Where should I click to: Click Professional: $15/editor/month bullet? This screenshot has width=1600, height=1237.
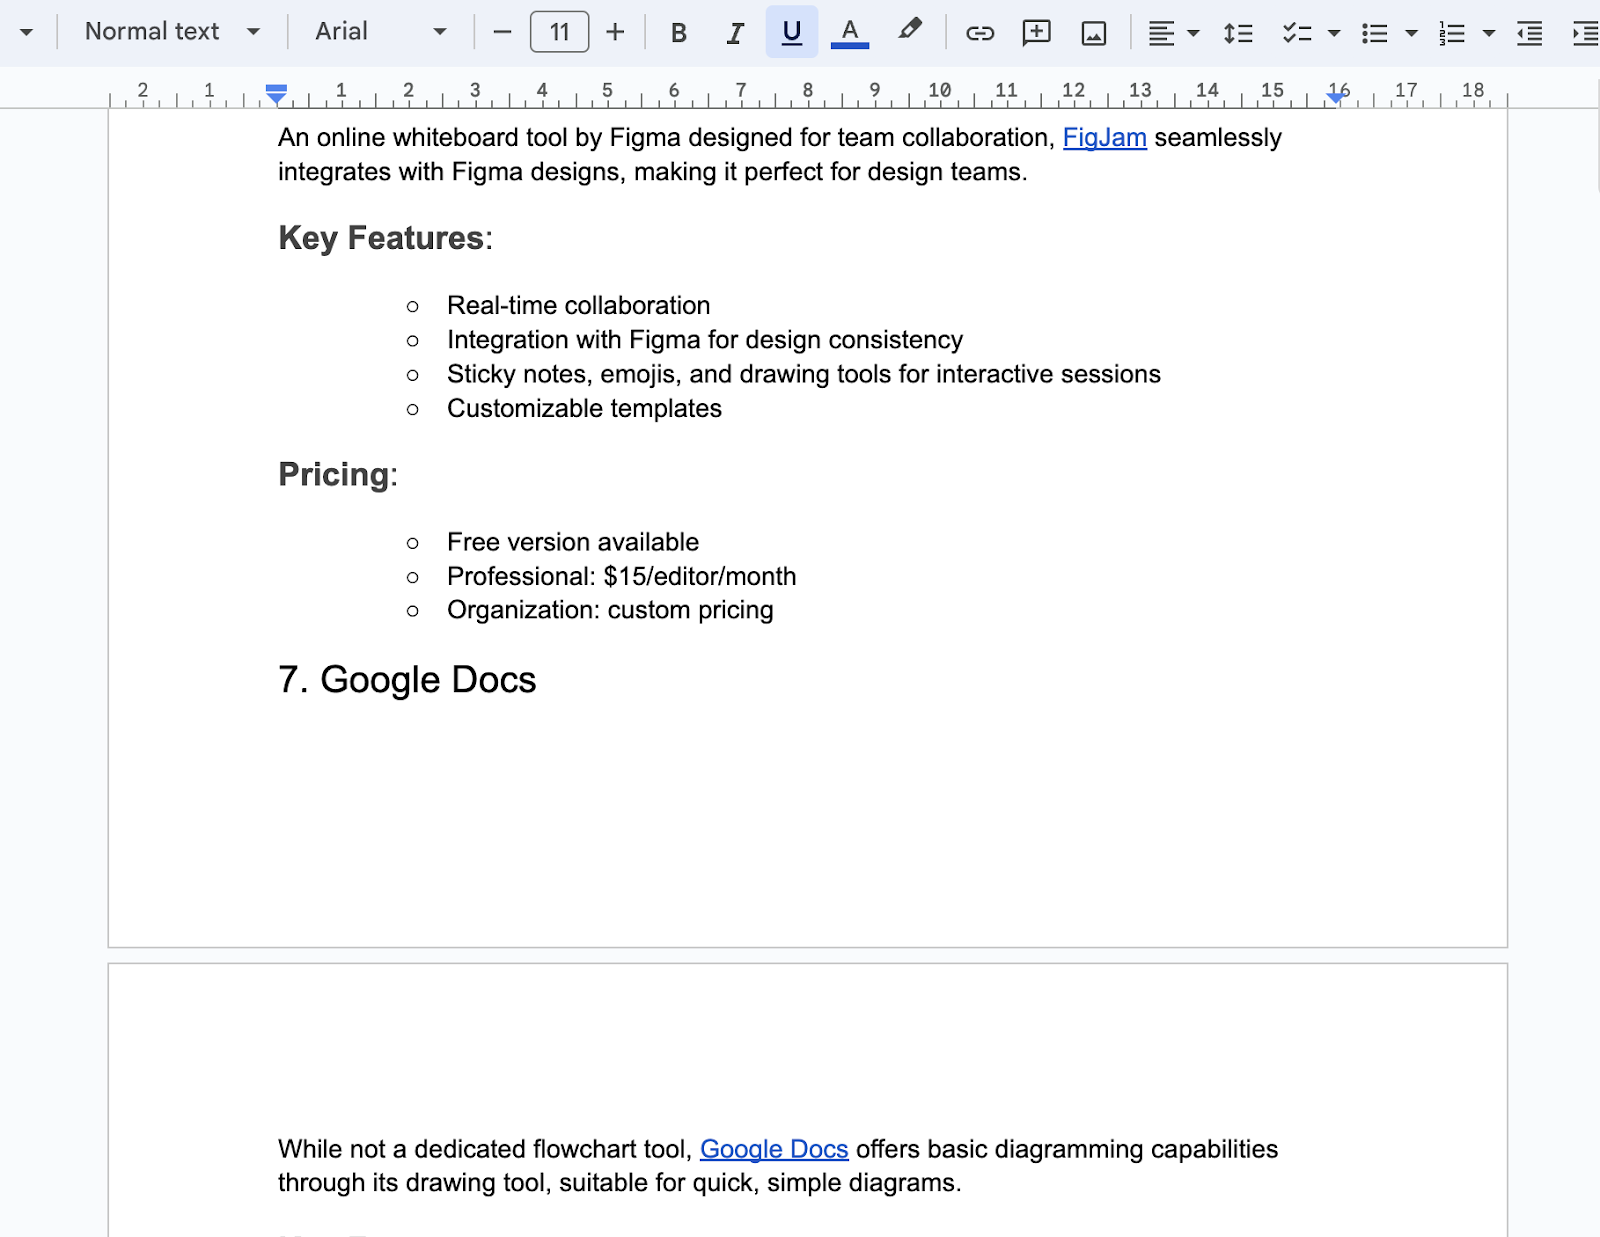[x=622, y=576]
